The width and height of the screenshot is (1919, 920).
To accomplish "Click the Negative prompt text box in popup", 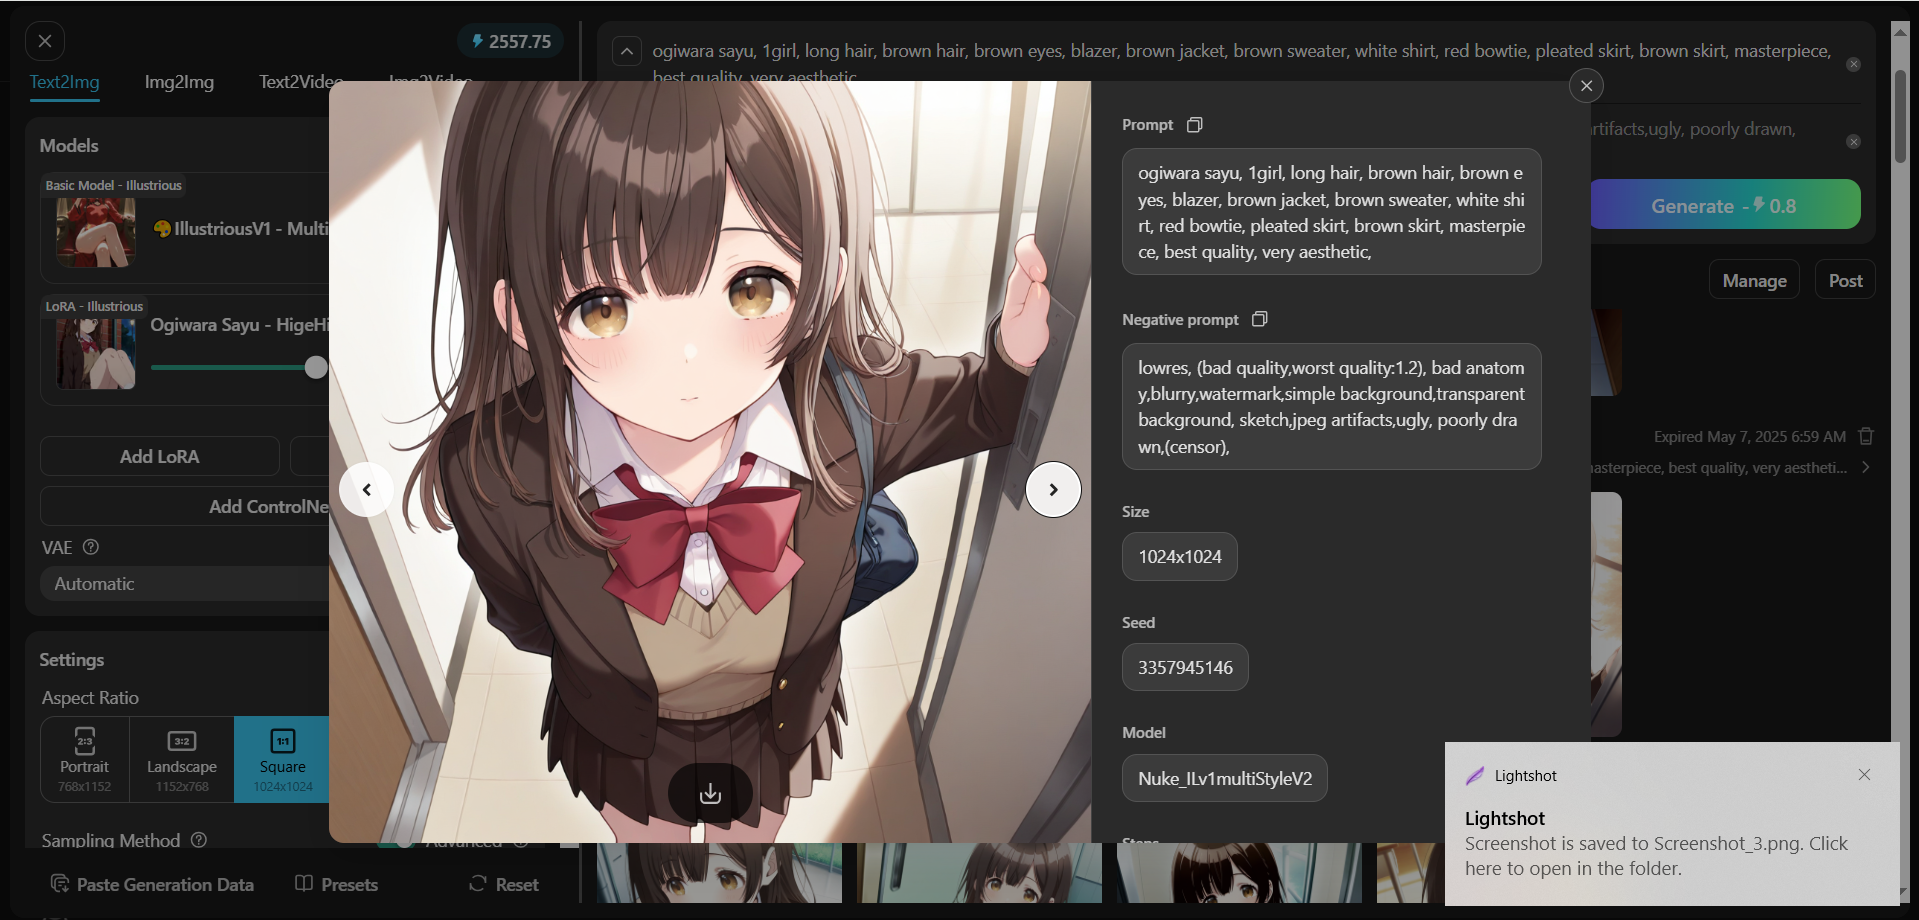I will tap(1331, 407).
